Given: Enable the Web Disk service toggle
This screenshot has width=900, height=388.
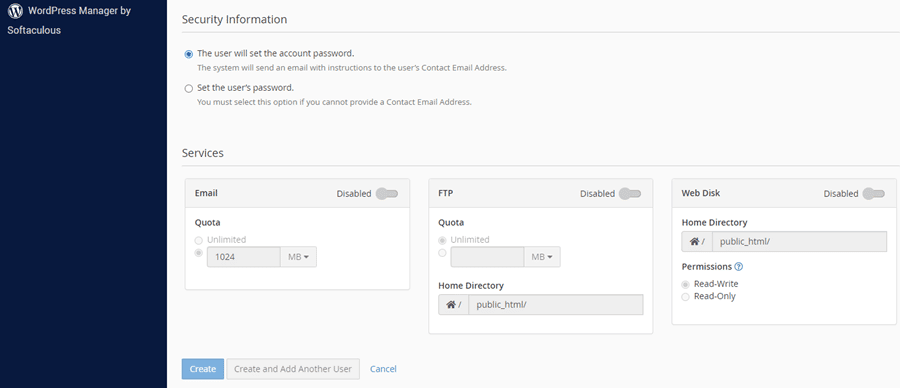Looking at the screenshot, I should 874,194.
